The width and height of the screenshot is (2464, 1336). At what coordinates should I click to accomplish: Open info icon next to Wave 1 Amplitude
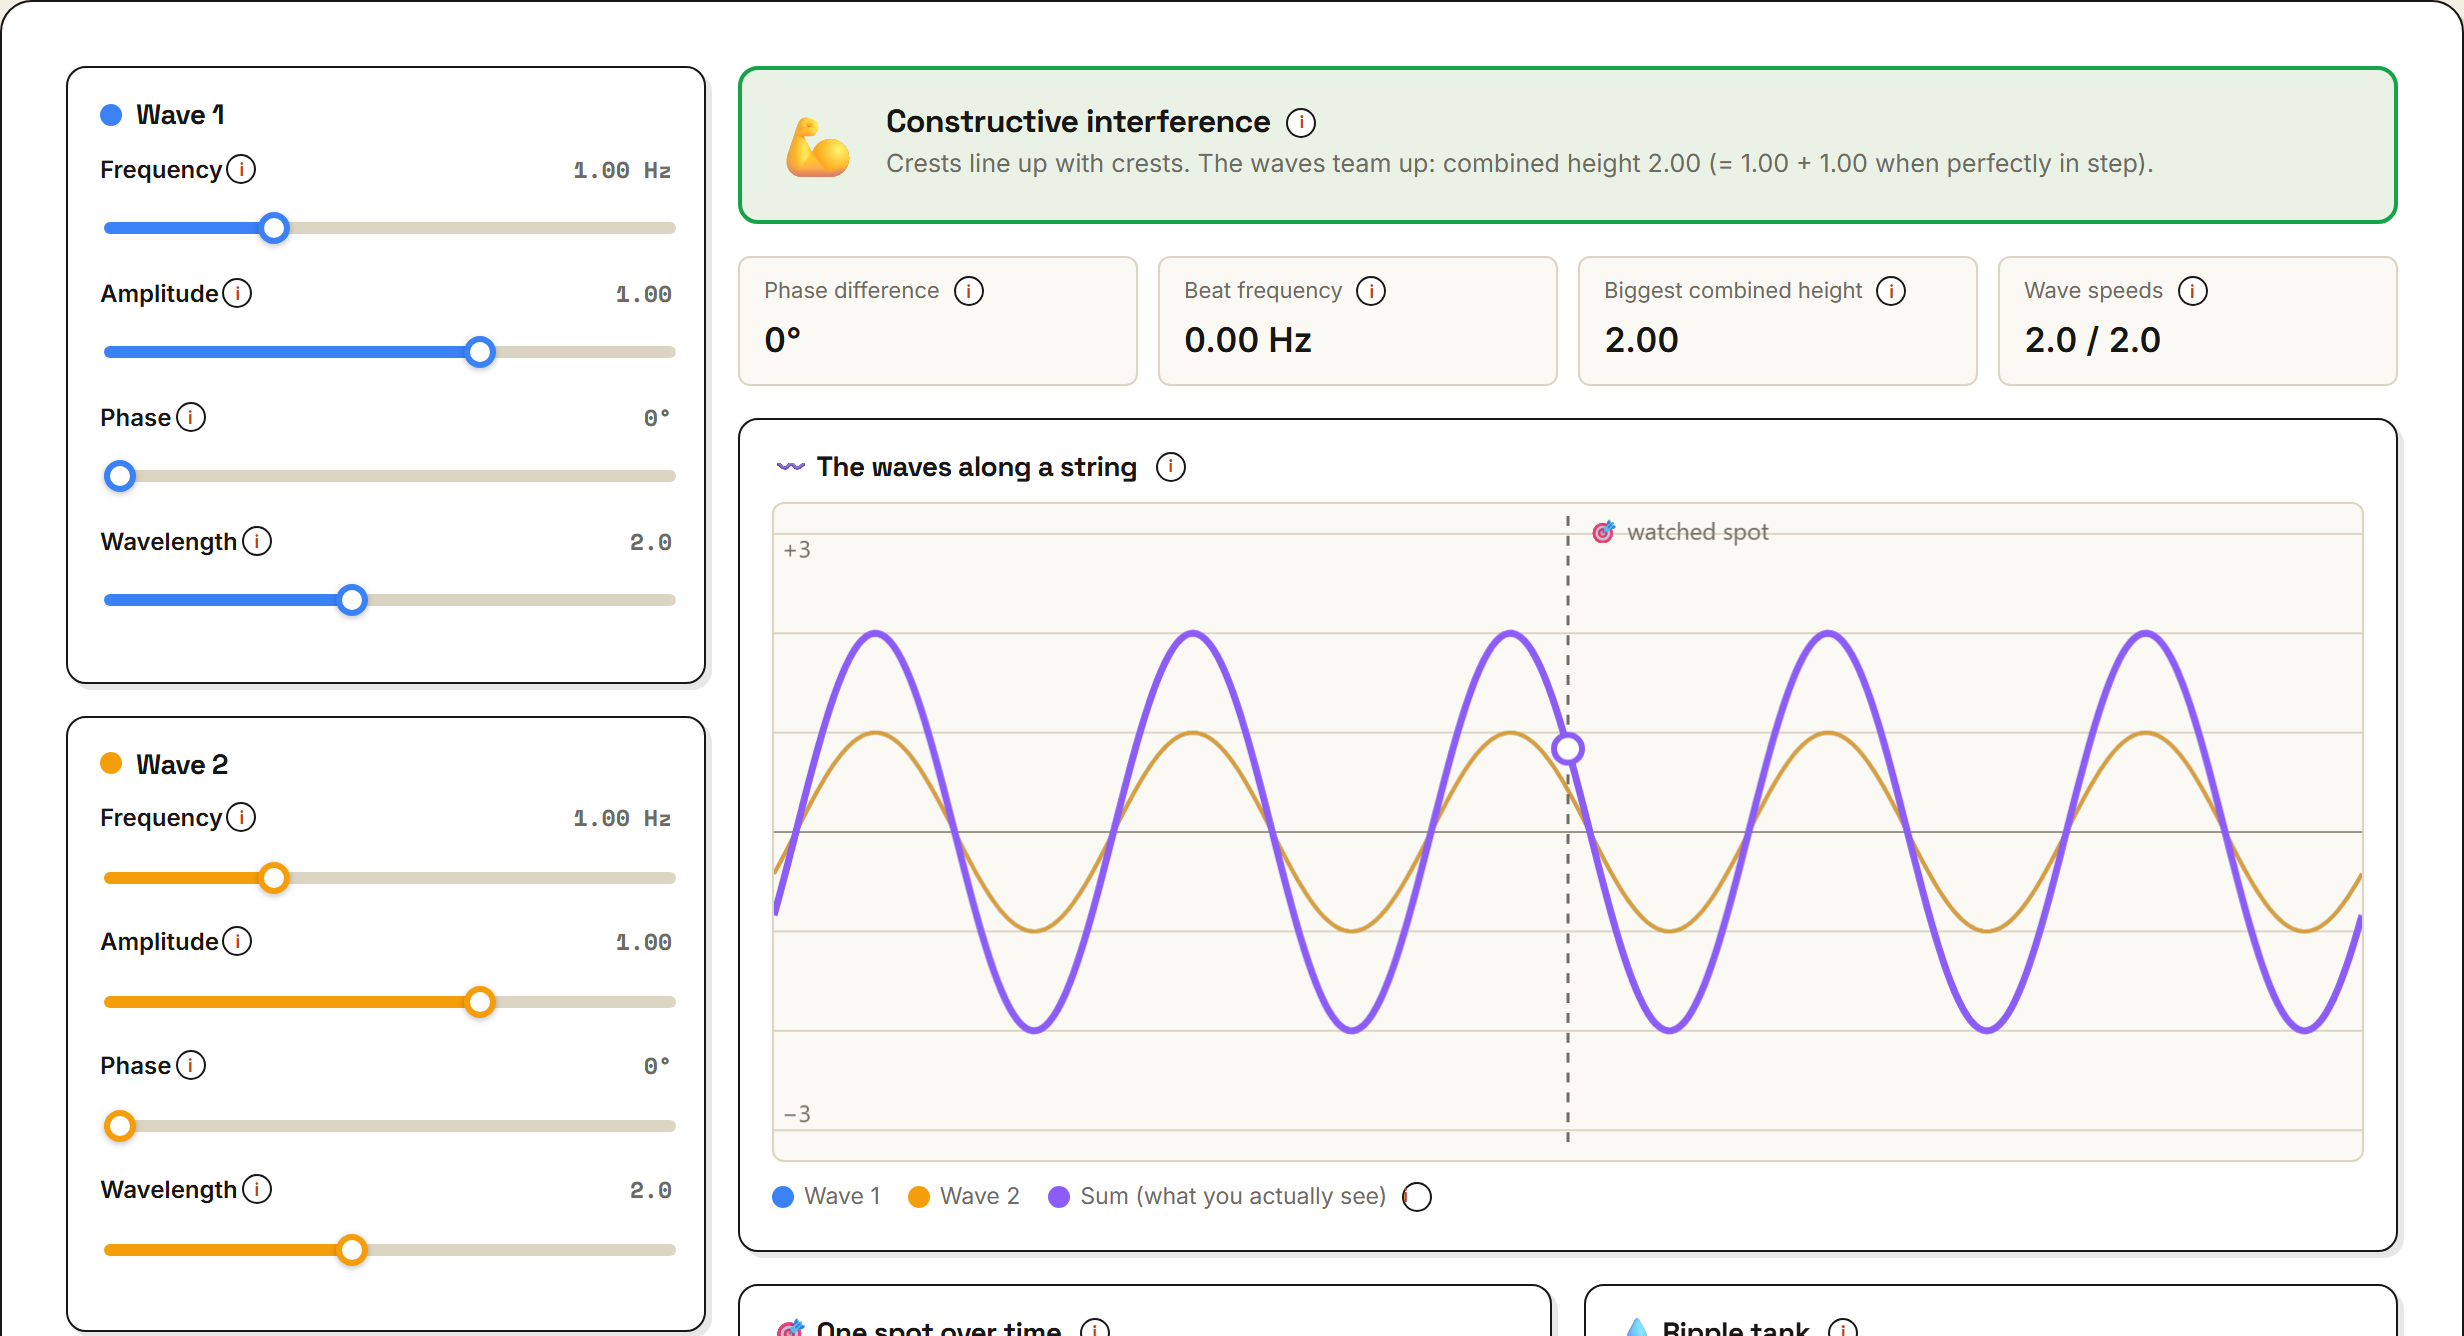(237, 294)
